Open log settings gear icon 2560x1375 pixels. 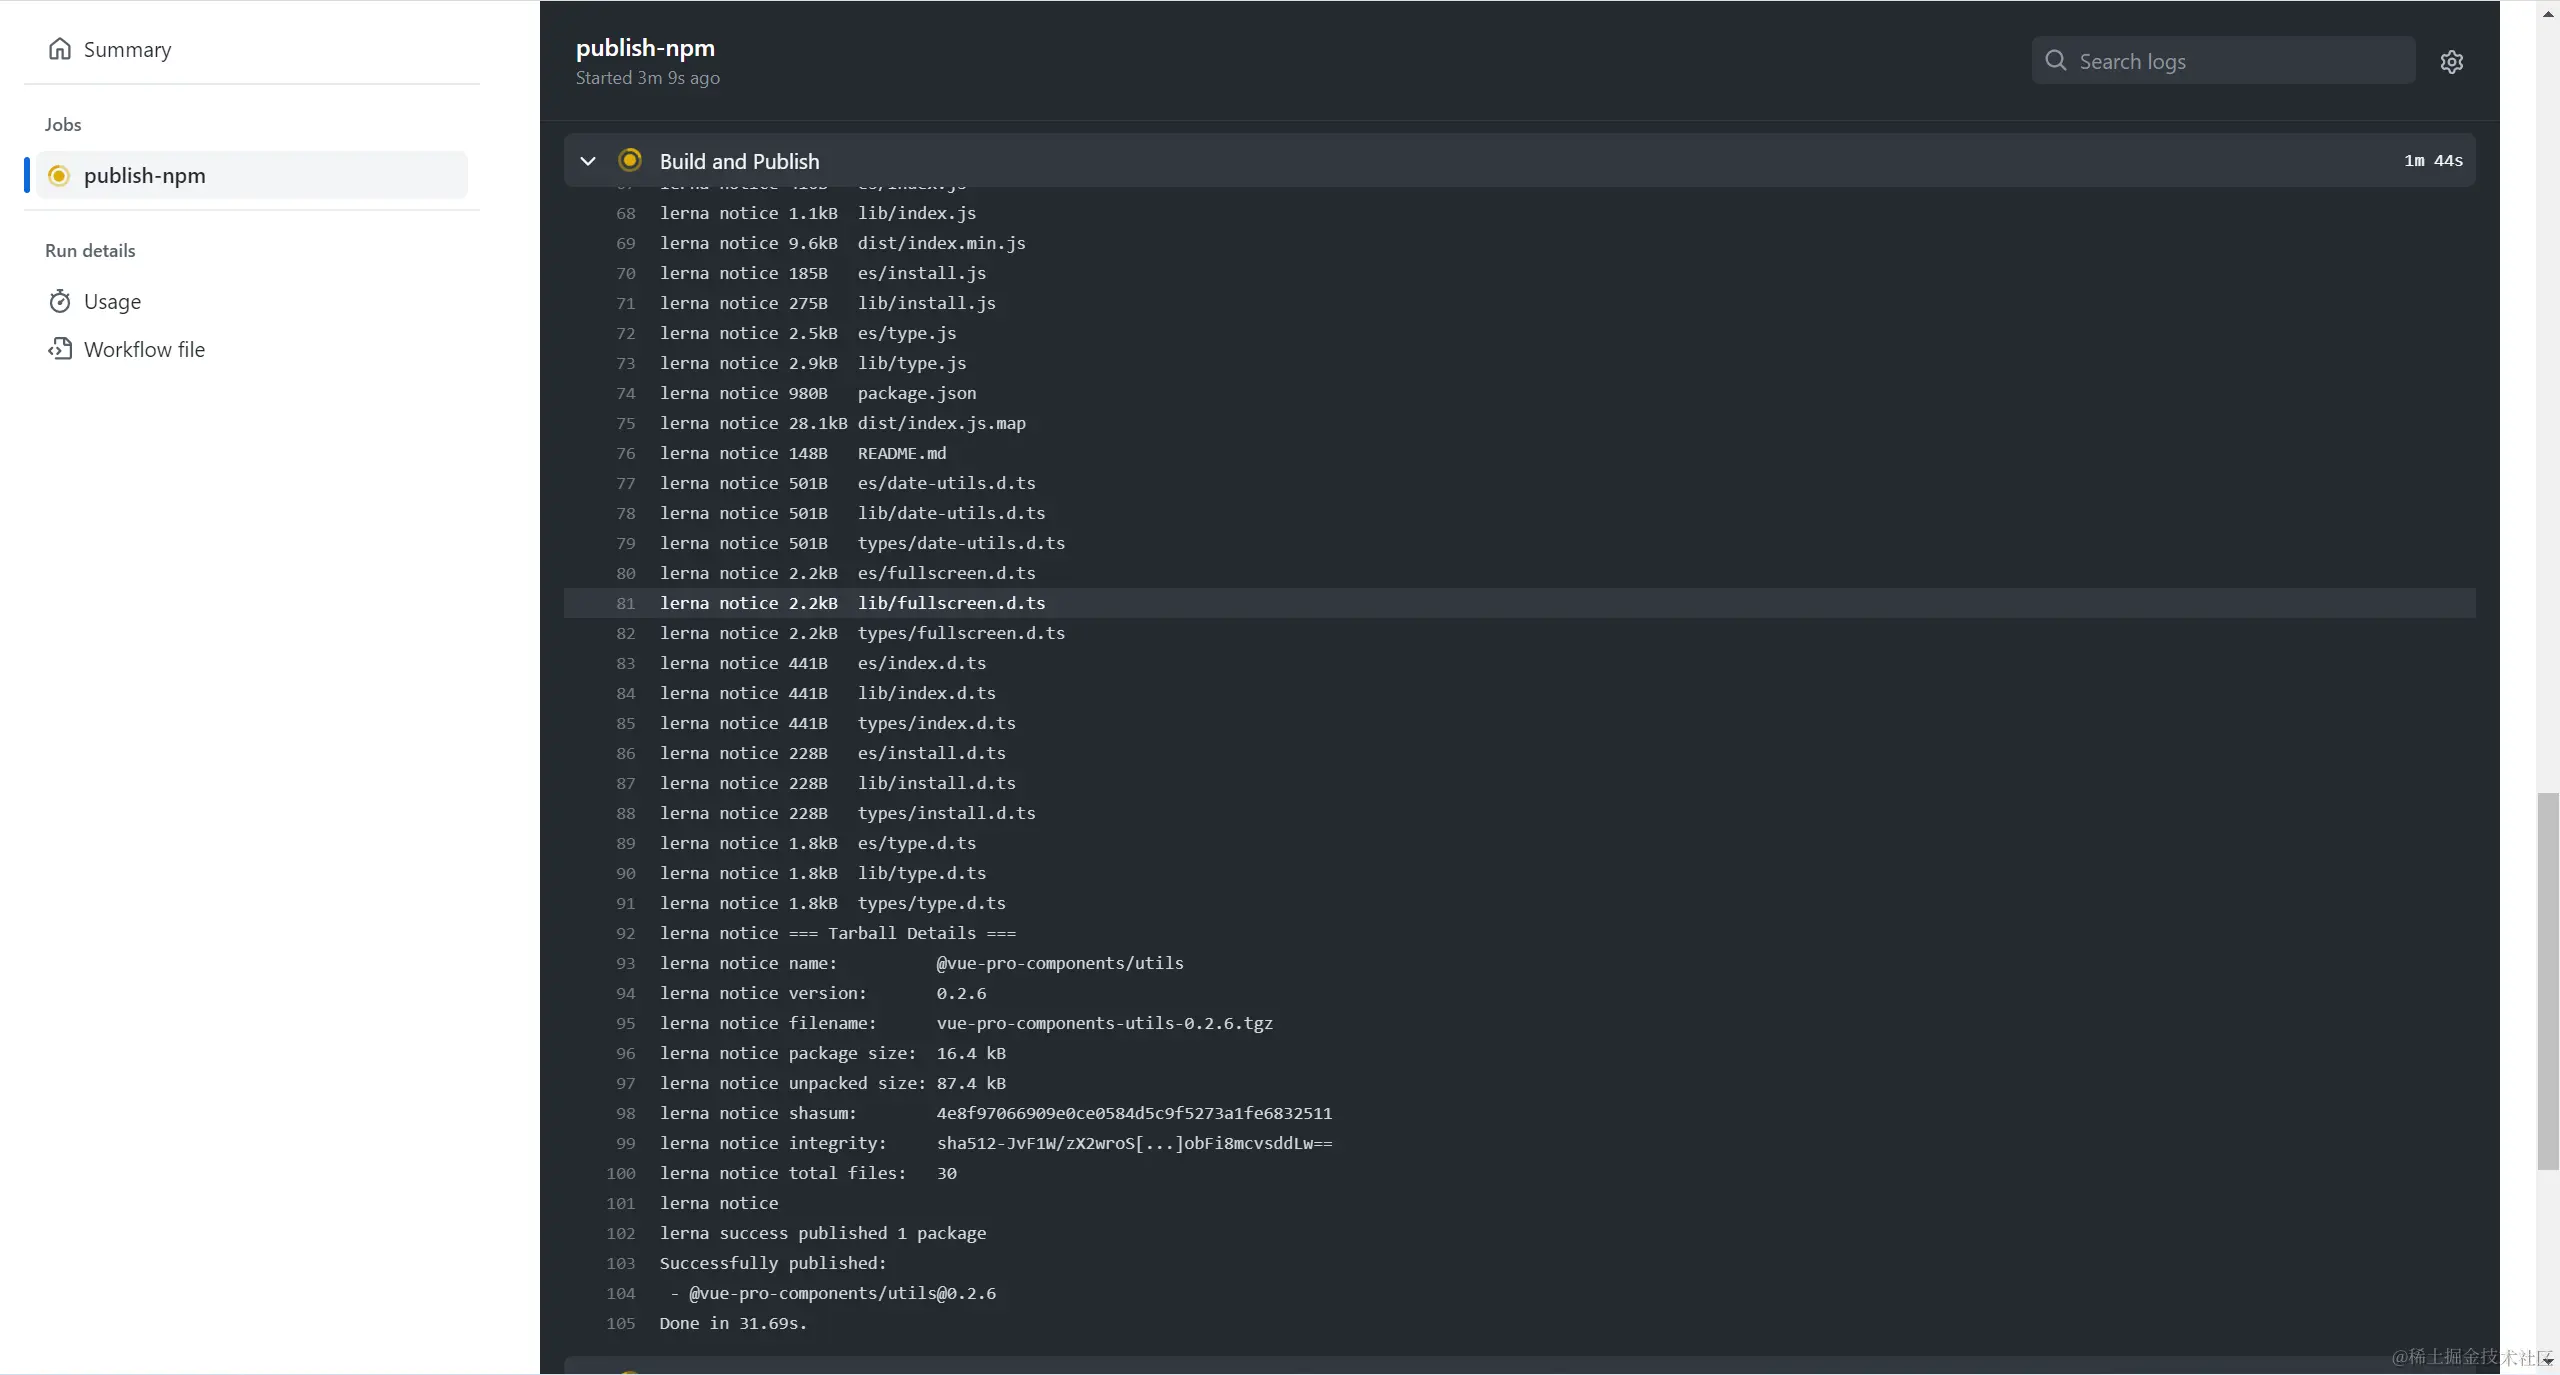(2451, 62)
